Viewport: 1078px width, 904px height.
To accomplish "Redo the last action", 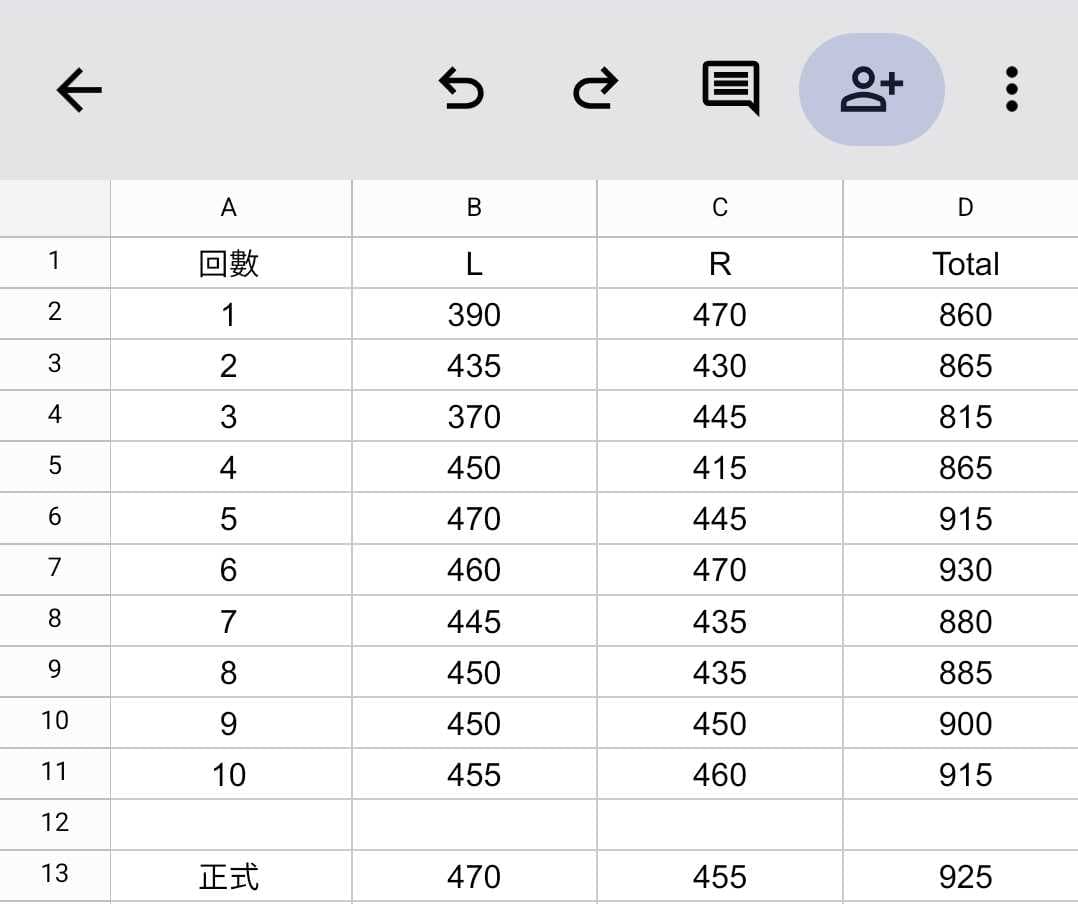I will (x=595, y=89).
